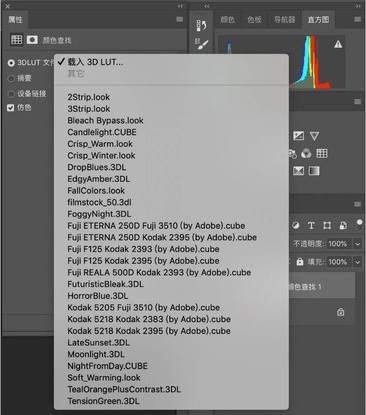Open the Properties panel flyout menu

(x=179, y=19)
